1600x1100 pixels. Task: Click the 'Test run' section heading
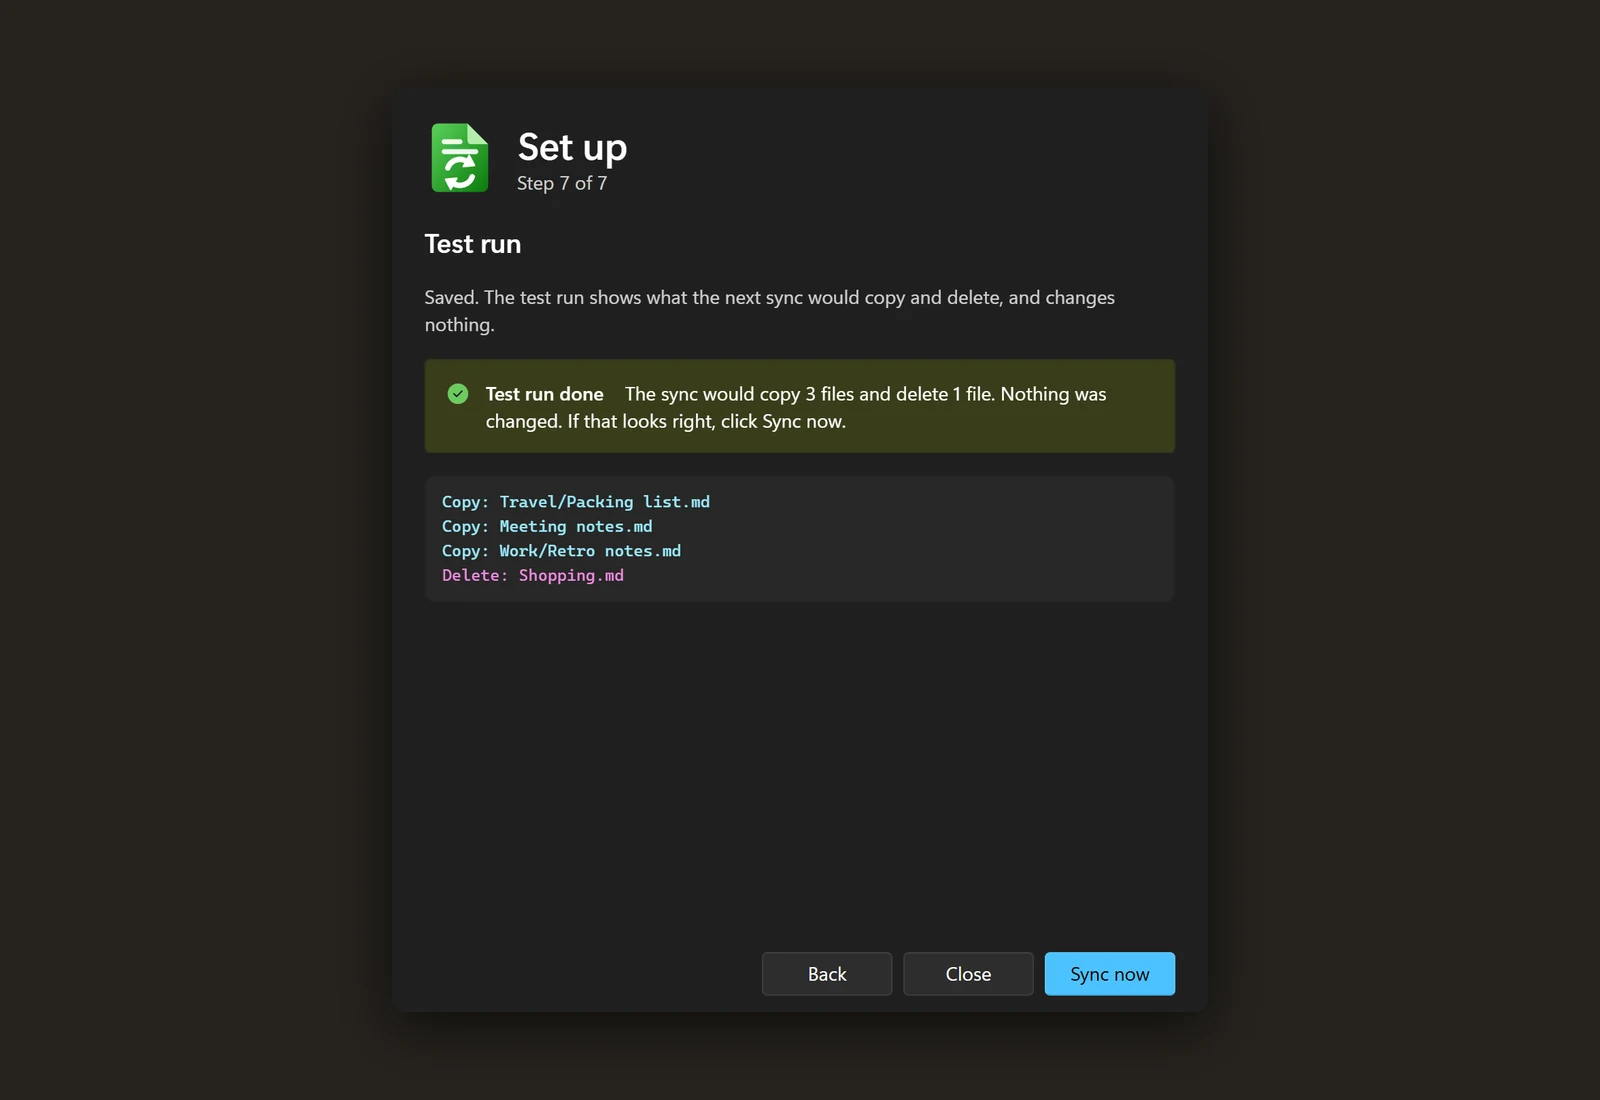(x=473, y=244)
